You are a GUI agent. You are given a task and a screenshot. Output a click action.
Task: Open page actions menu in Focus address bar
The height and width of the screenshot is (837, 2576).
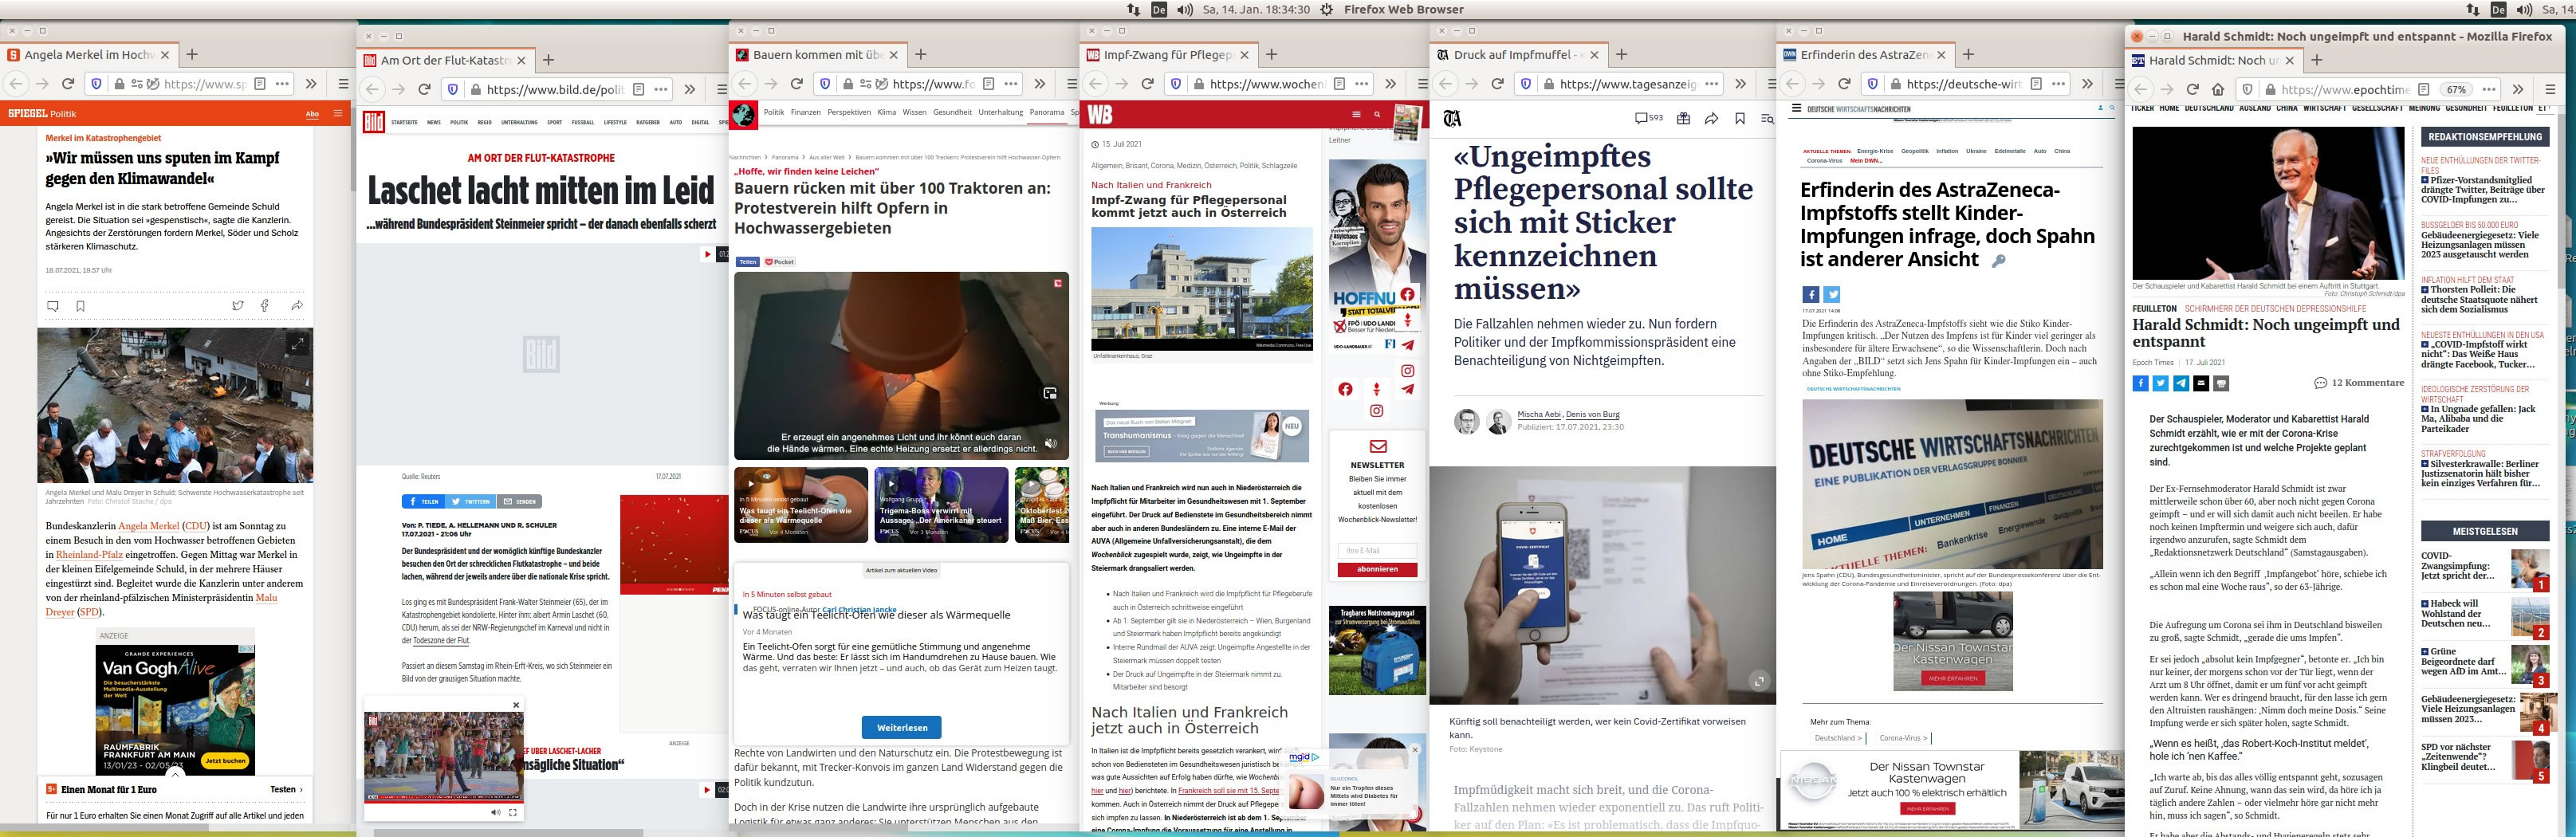pos(1011,84)
